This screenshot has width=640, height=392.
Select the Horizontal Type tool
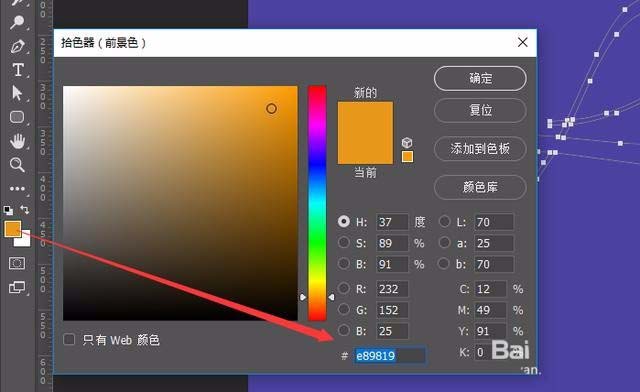(18, 70)
